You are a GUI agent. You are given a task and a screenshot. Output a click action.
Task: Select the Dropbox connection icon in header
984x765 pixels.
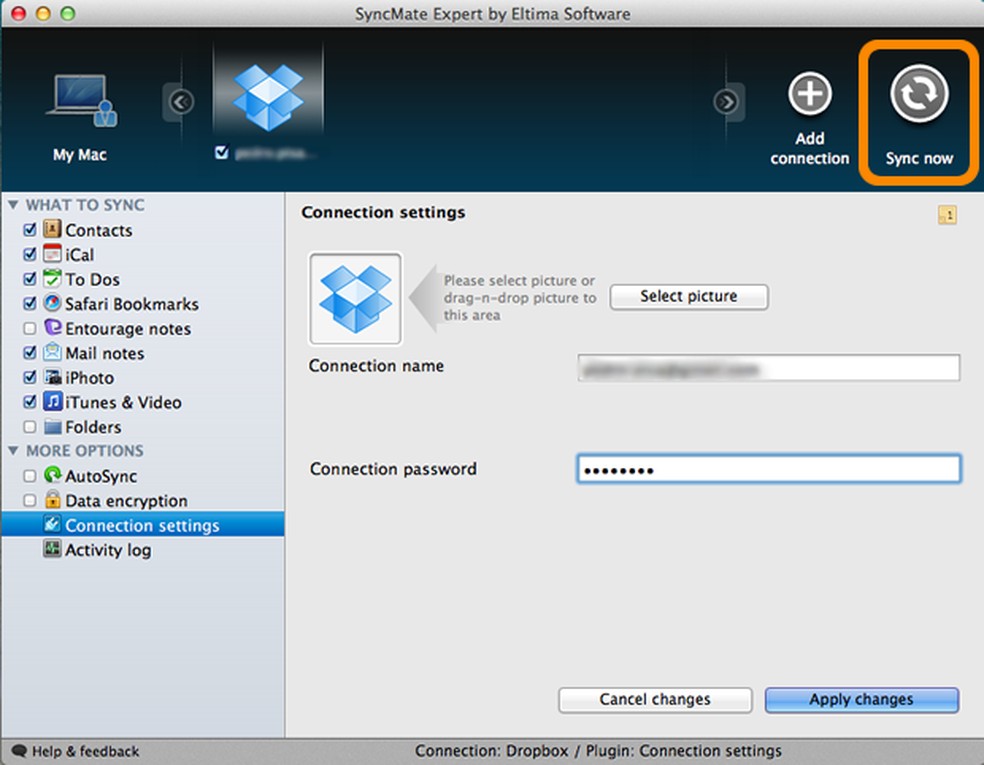(x=268, y=97)
